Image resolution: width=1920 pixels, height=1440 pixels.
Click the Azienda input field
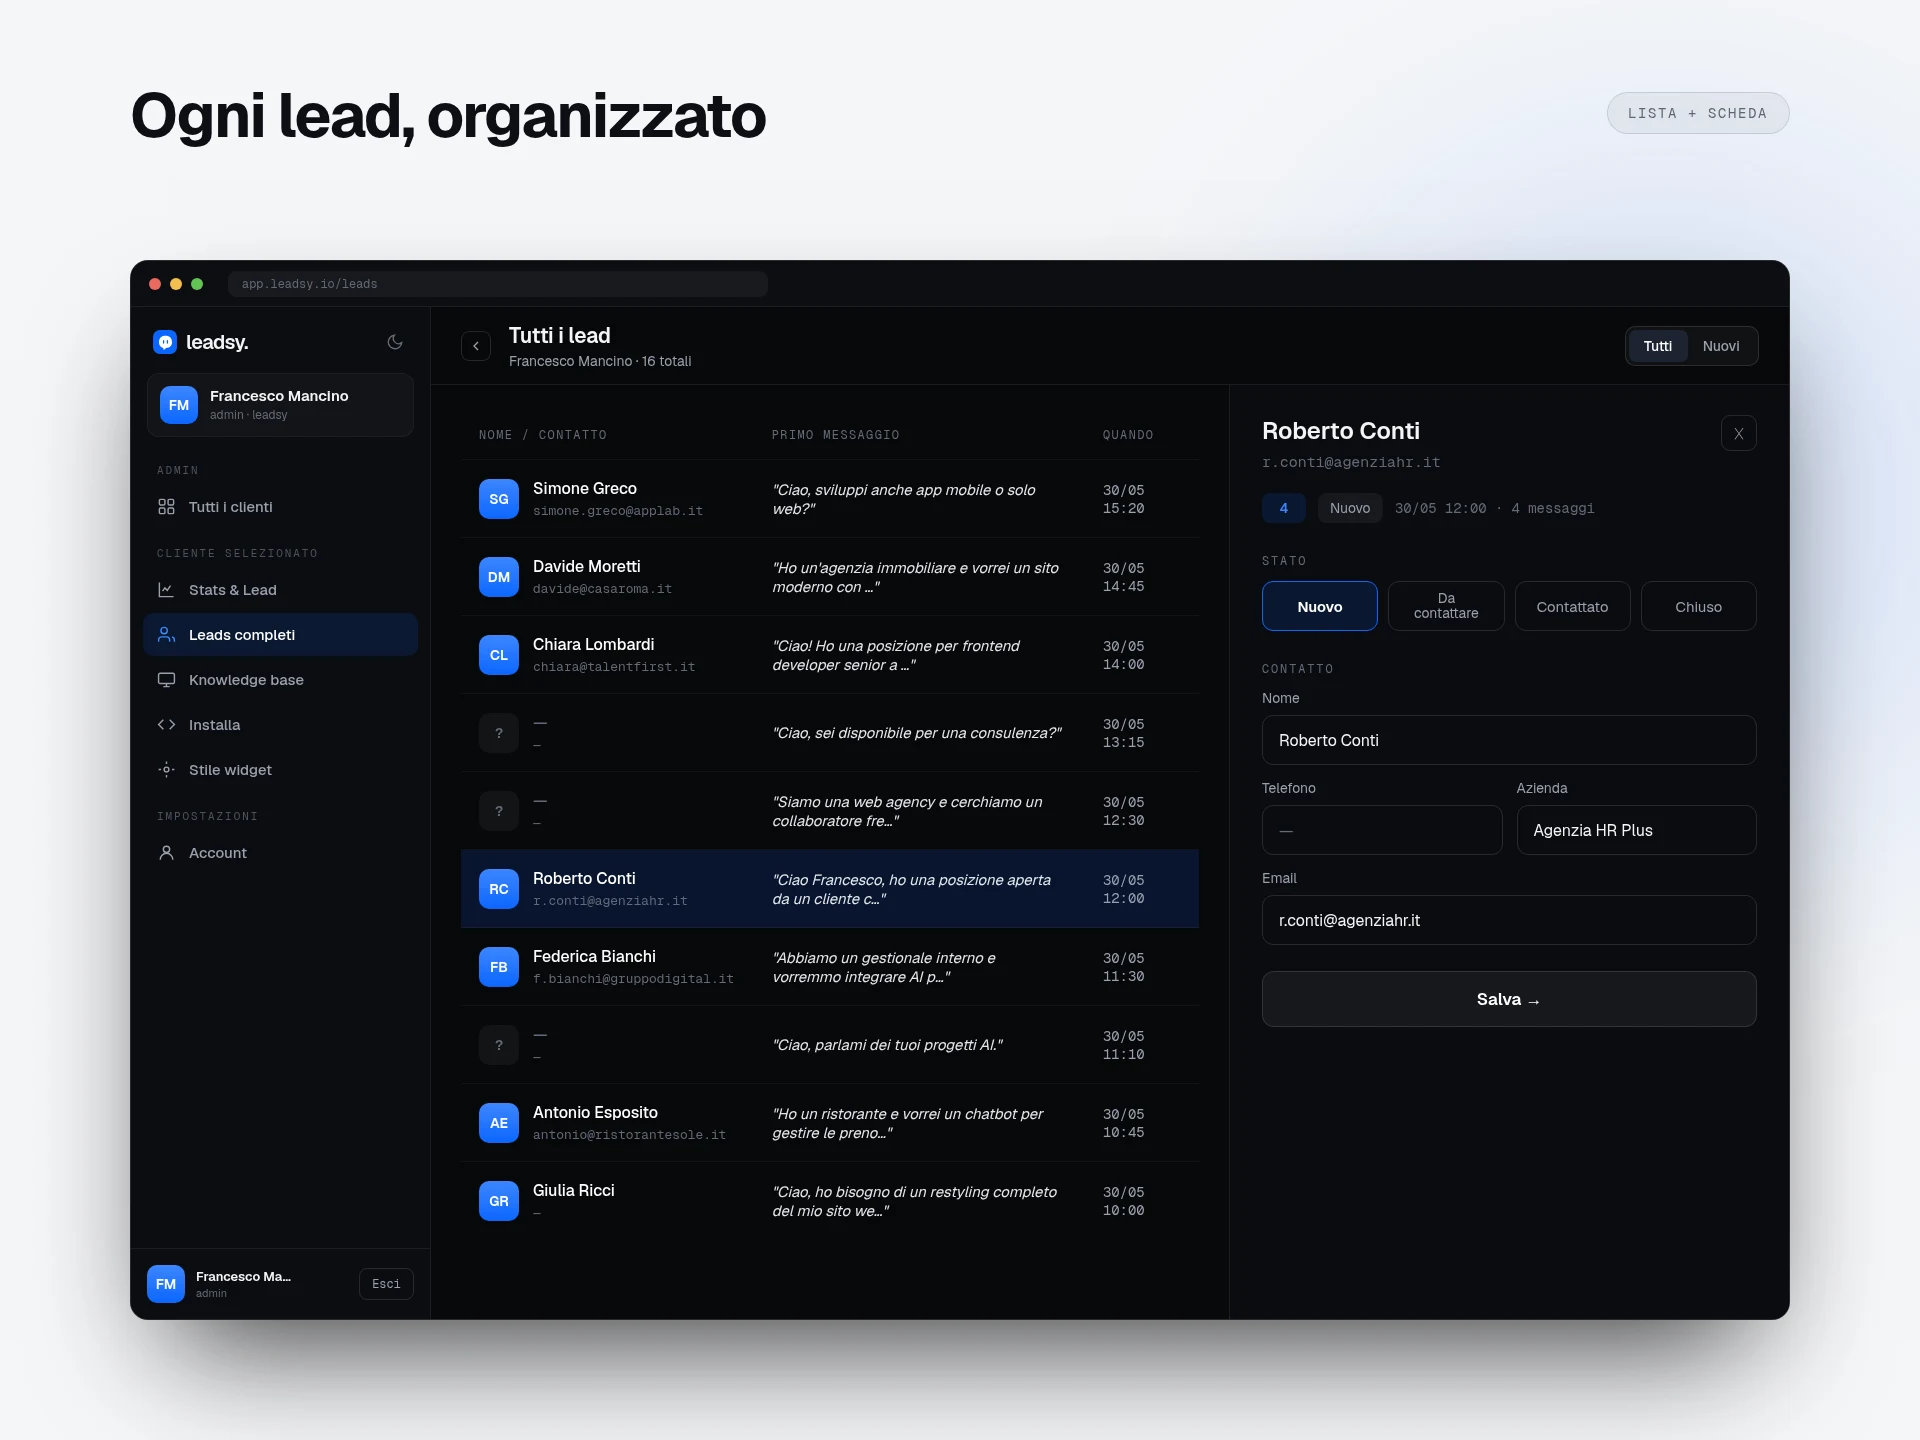[1636, 830]
